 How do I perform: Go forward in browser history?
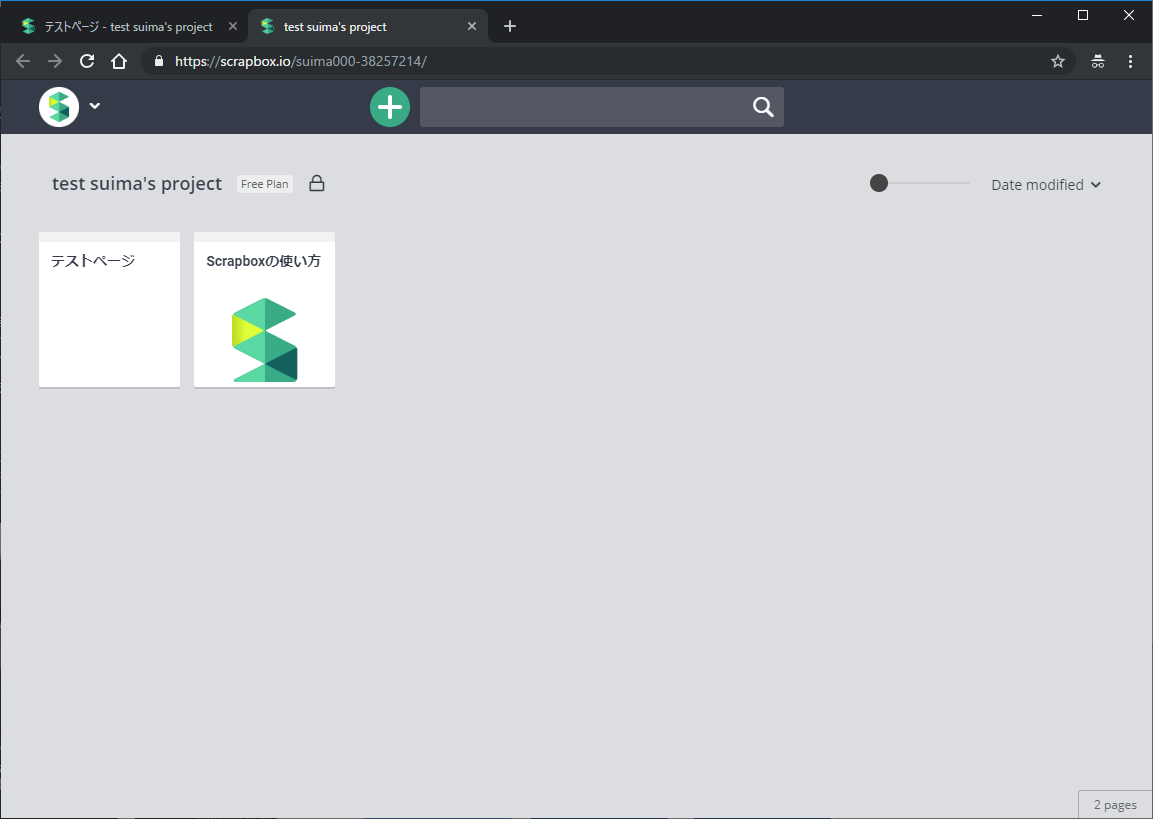coord(54,61)
